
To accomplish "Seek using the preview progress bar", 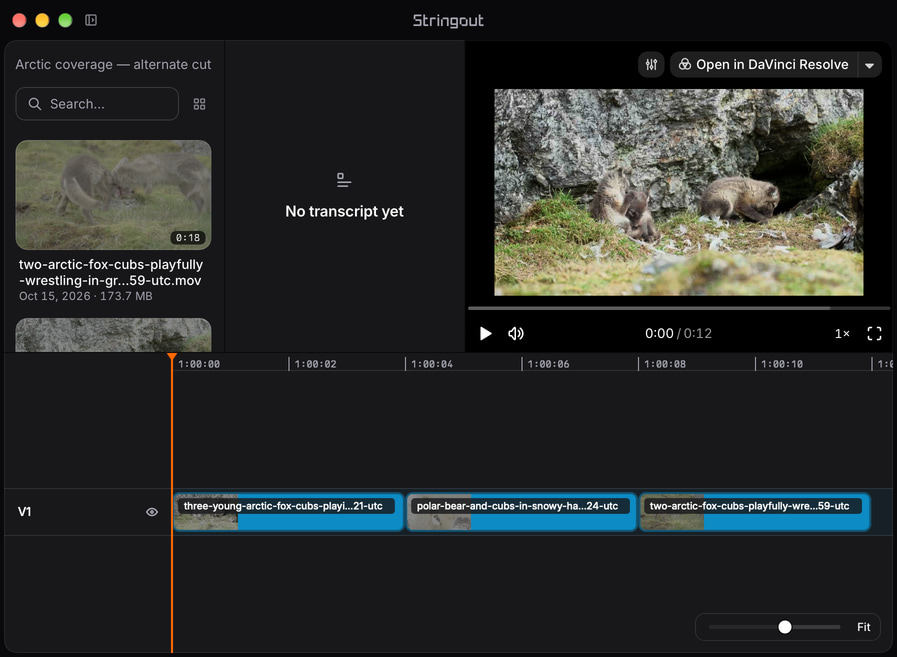I will (678, 308).
